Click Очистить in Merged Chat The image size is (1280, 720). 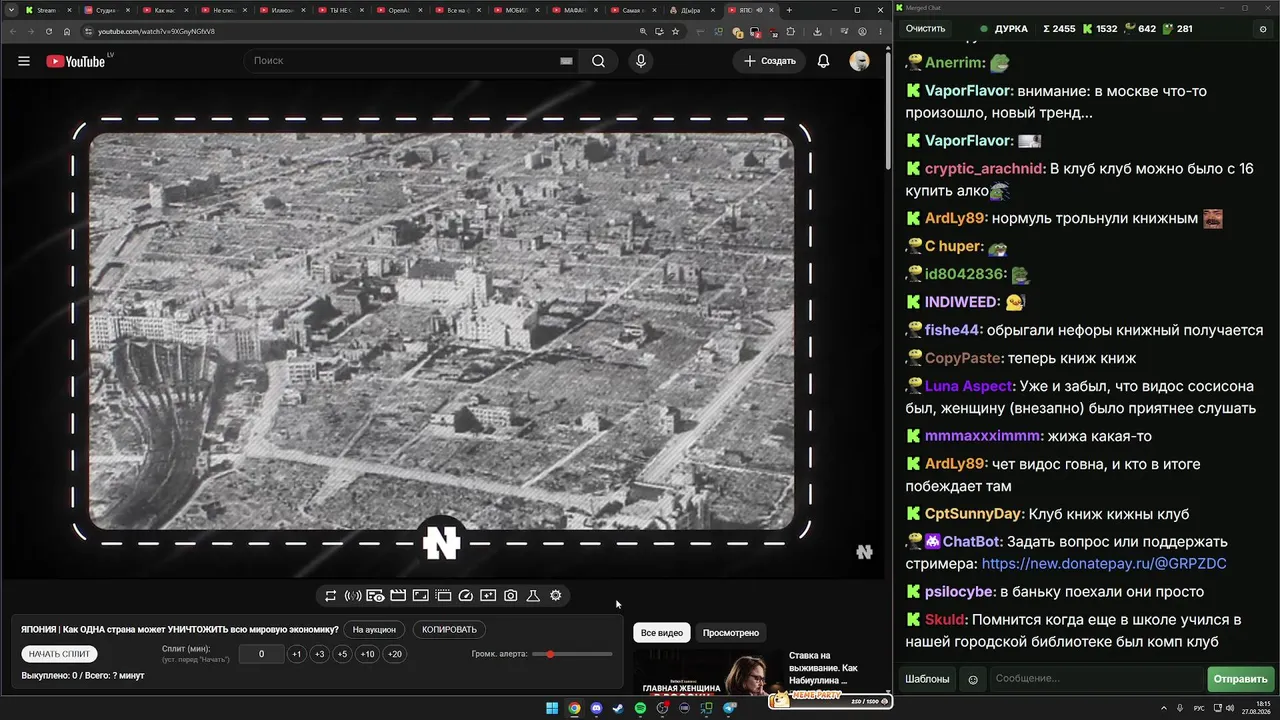(925, 29)
